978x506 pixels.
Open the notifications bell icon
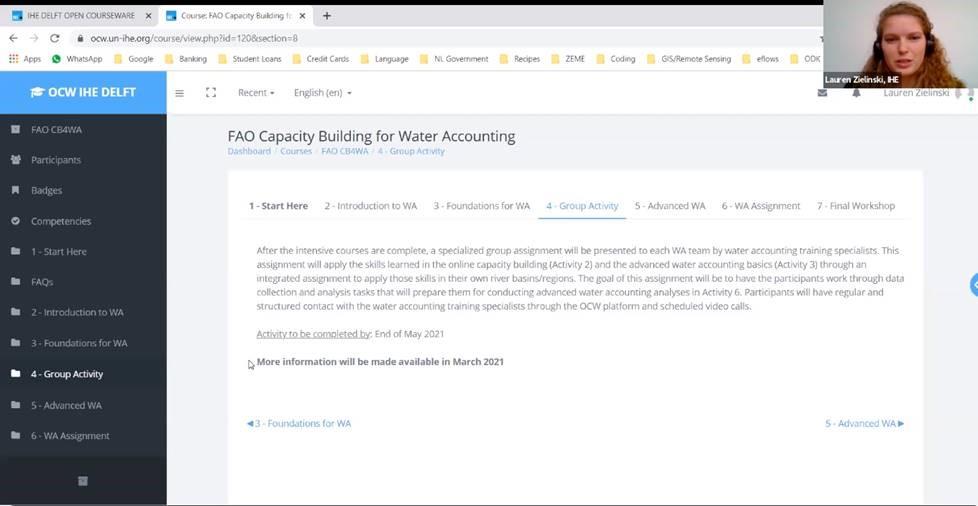(856, 93)
